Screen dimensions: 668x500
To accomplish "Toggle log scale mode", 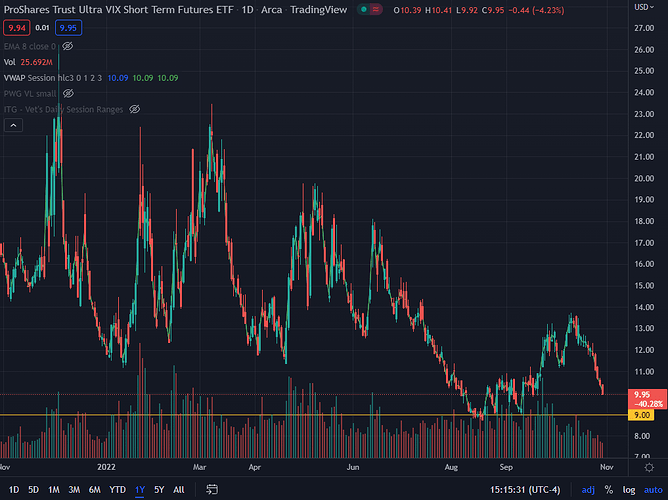I will coord(629,490).
